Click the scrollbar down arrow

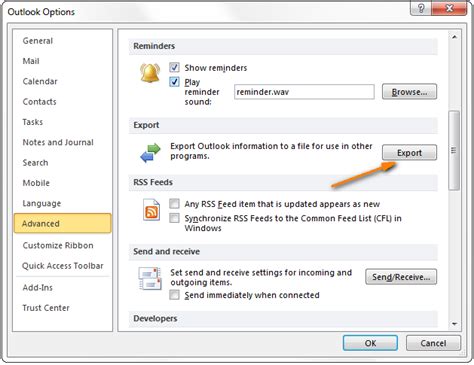454,323
